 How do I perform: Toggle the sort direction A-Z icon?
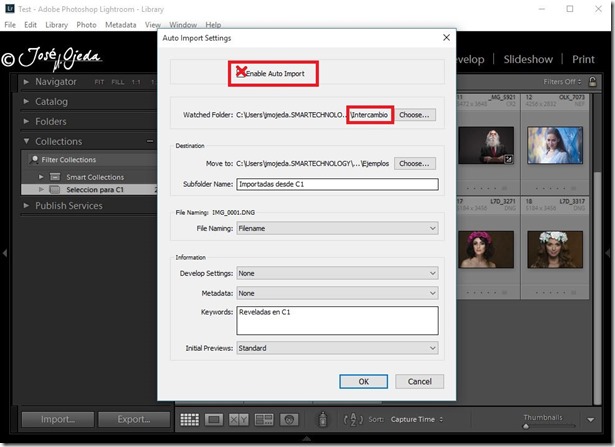pyautogui.click(x=353, y=420)
